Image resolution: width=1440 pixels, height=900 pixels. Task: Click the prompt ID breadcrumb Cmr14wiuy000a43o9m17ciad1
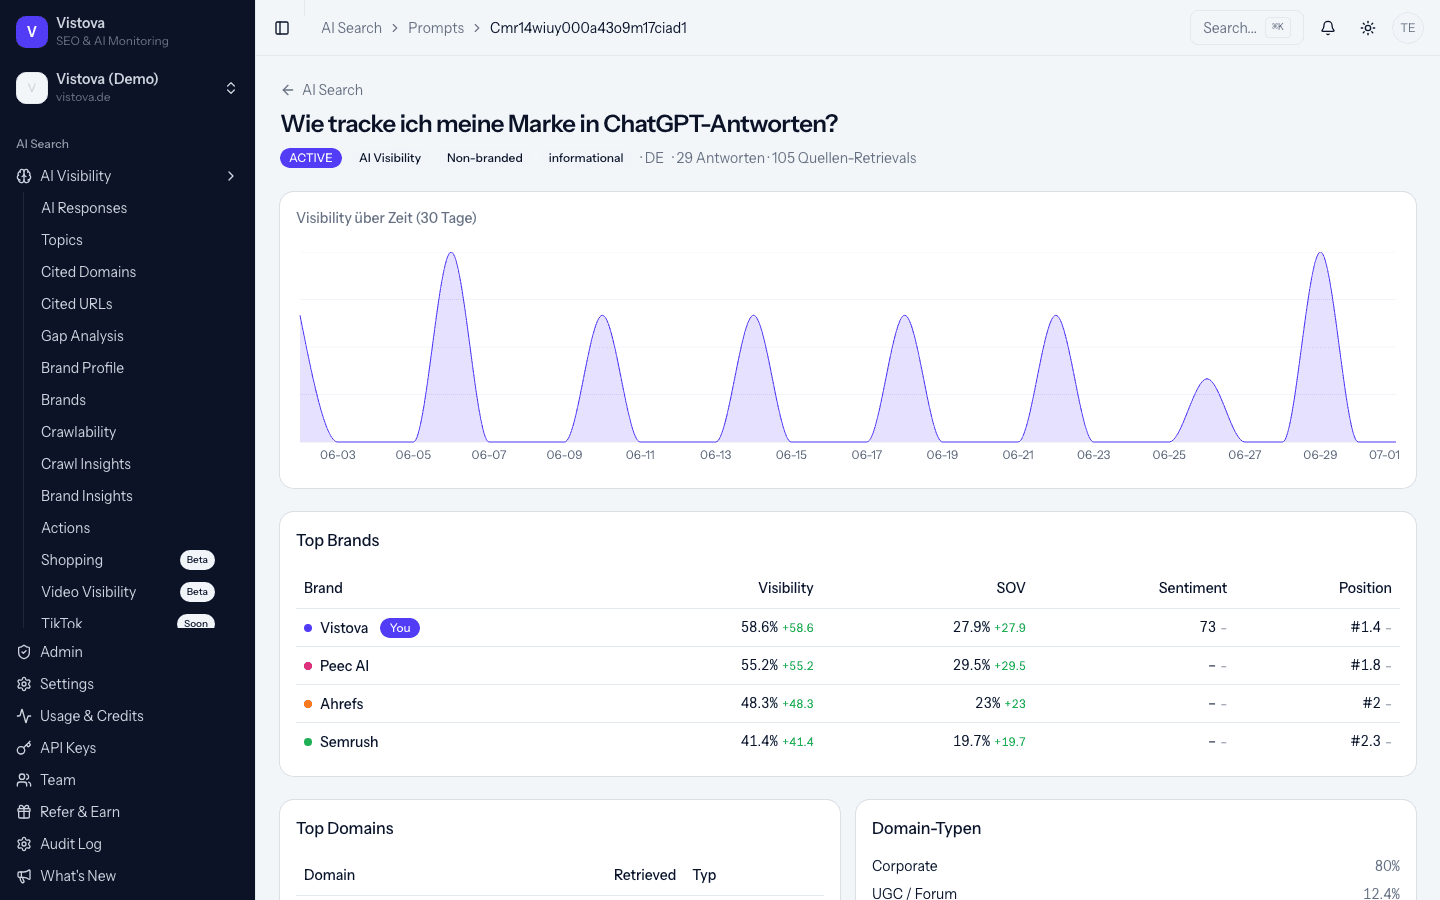(588, 28)
